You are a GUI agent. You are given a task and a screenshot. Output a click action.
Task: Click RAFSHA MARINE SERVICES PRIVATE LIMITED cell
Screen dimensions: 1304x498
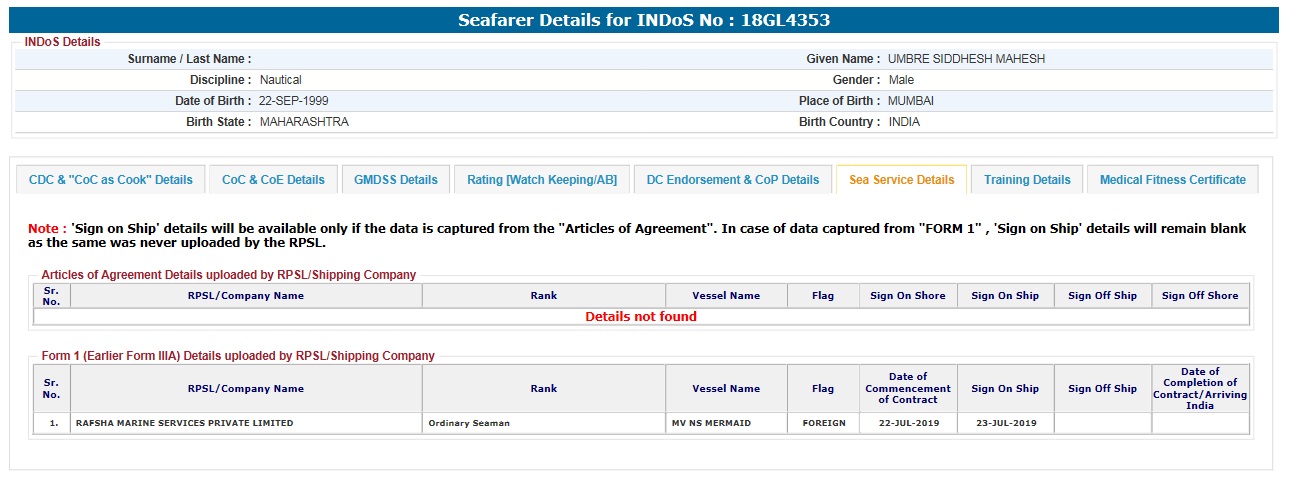tap(185, 423)
